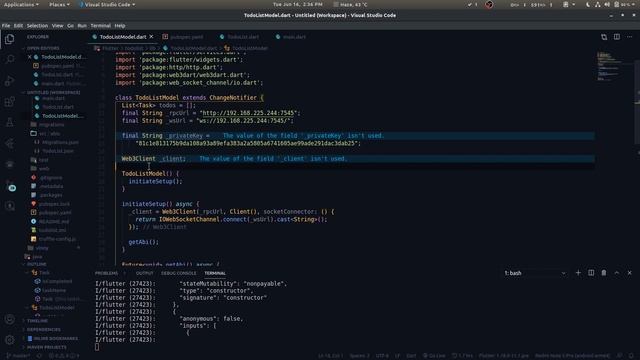The height and width of the screenshot is (360, 640).
Task: Open pubspec.lock in Explorer tree
Action: click(54, 204)
